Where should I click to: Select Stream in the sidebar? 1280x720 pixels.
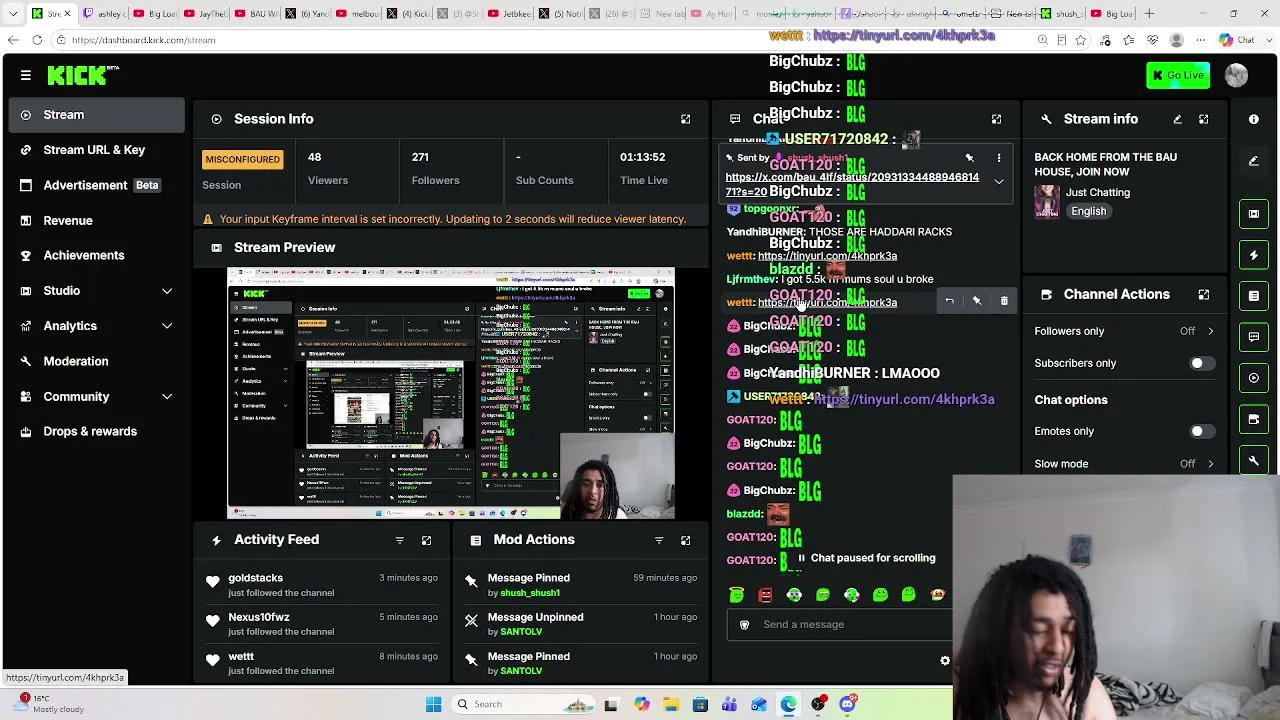[x=97, y=115]
